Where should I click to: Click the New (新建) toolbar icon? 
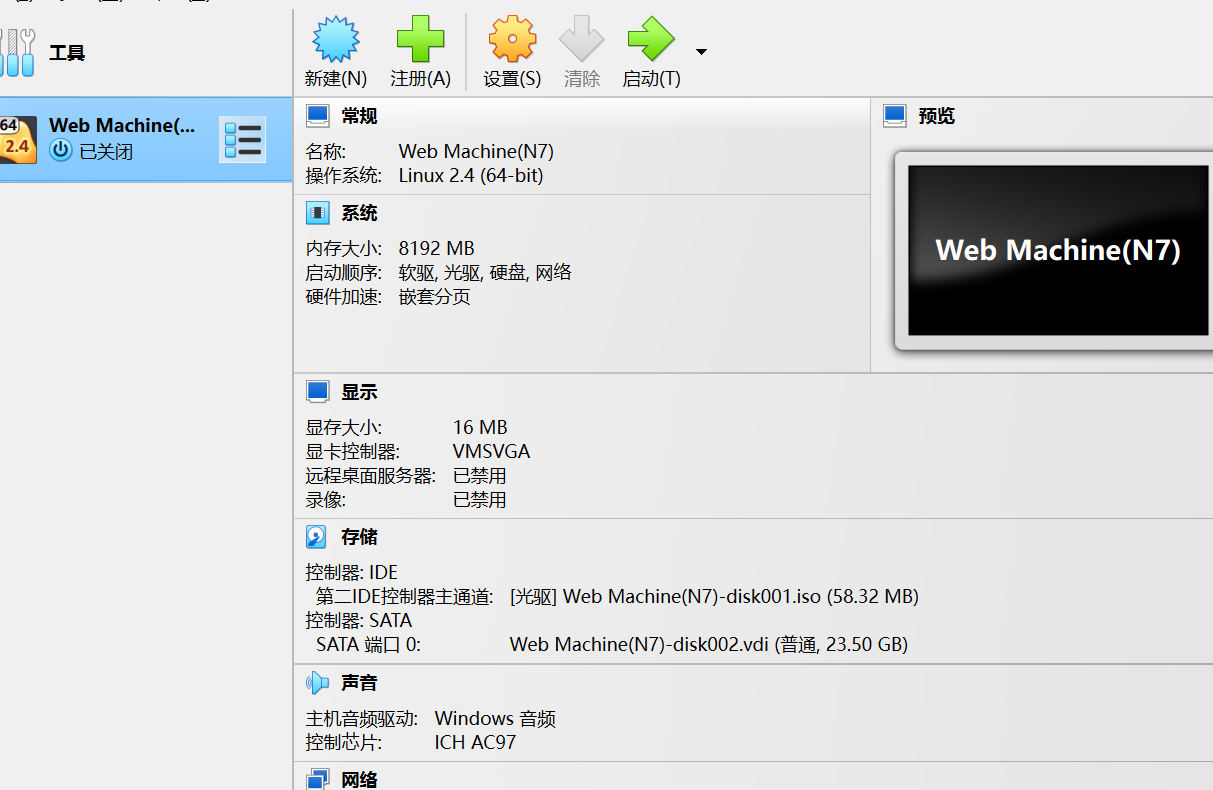(x=335, y=41)
